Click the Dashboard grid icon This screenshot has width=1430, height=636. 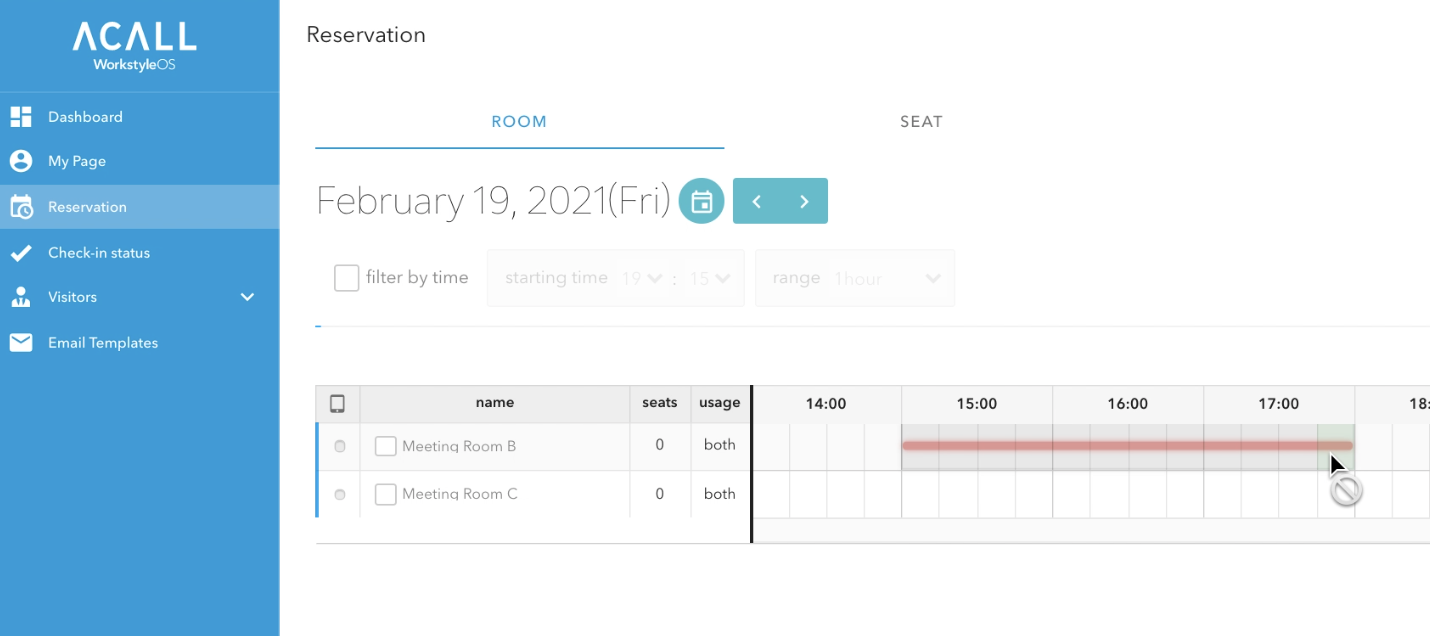tap(21, 117)
